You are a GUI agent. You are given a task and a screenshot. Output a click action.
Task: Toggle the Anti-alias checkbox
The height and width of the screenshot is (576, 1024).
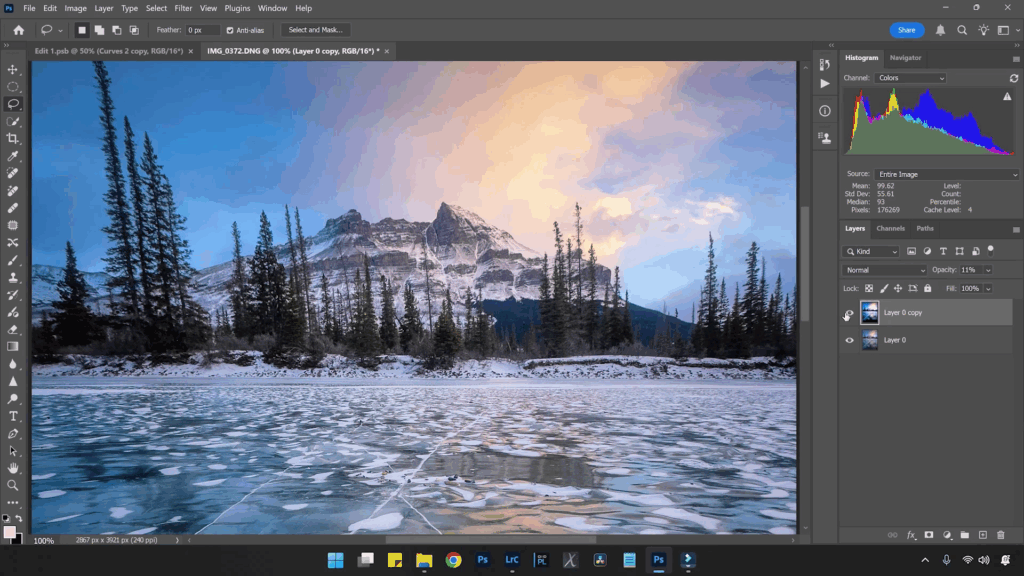[231, 30]
